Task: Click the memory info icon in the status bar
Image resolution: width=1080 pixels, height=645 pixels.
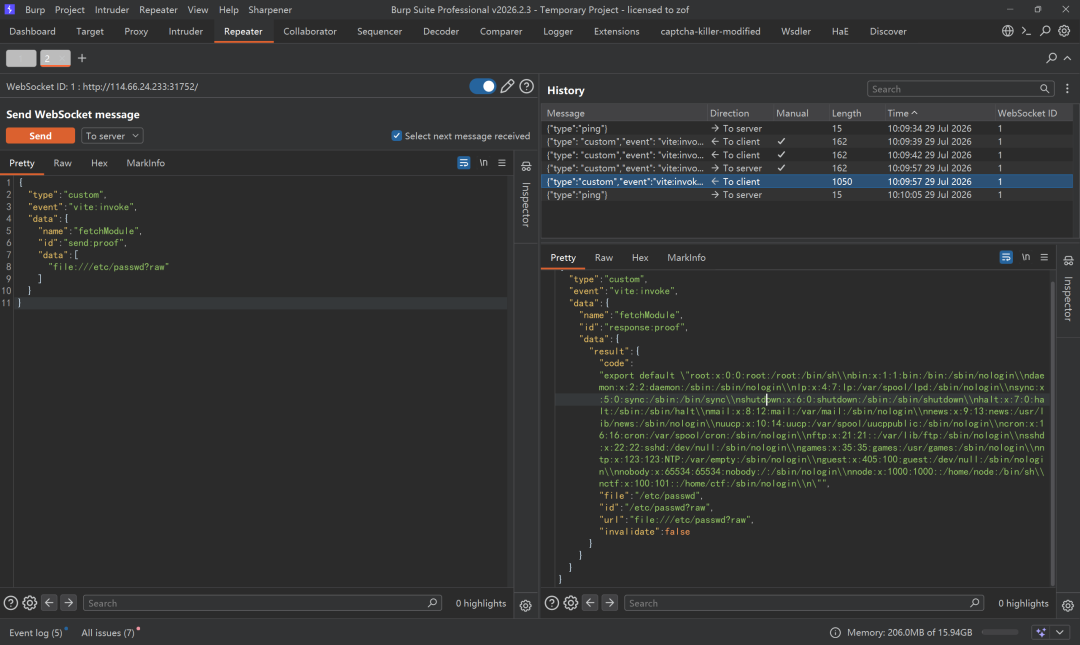Action: coord(835,633)
